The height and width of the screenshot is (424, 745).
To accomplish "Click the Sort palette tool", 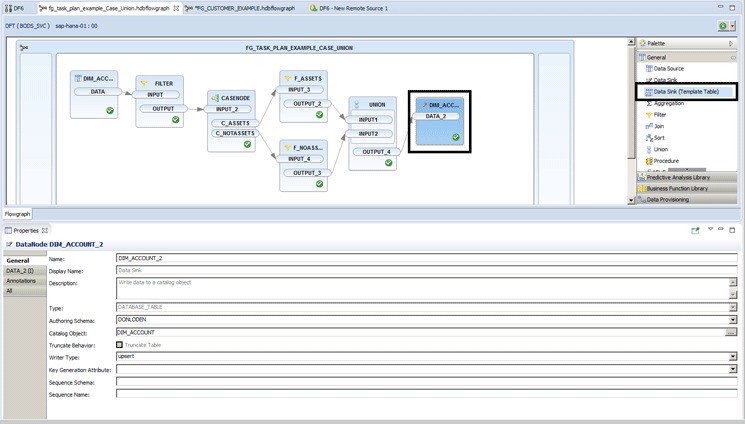I will tap(659, 138).
